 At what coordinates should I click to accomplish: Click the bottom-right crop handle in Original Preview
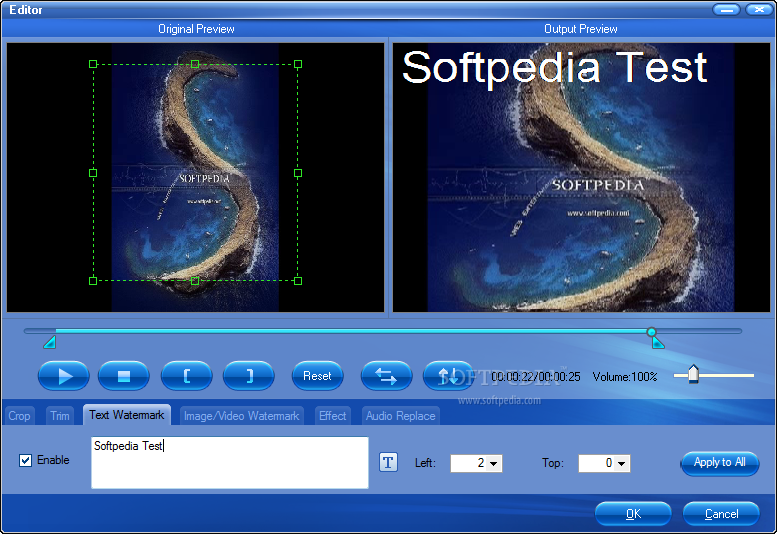[298, 281]
